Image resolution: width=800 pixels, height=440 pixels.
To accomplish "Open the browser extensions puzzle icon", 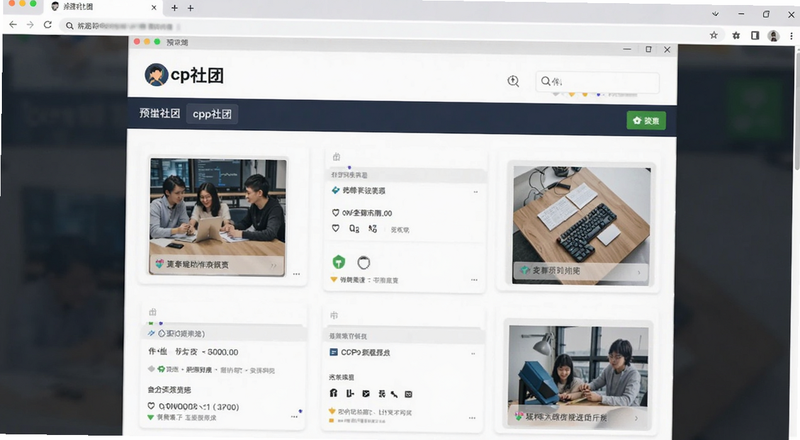I will (736, 35).
